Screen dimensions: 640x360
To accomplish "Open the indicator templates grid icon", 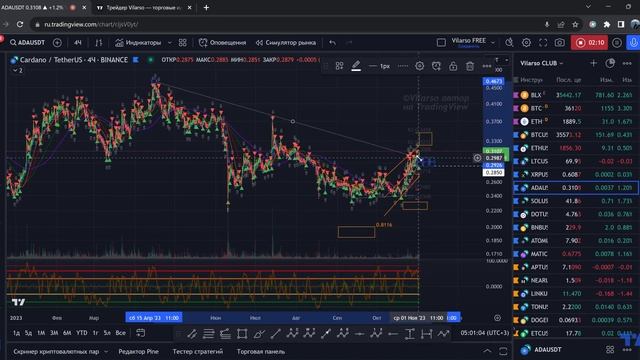I will pos(183,42).
